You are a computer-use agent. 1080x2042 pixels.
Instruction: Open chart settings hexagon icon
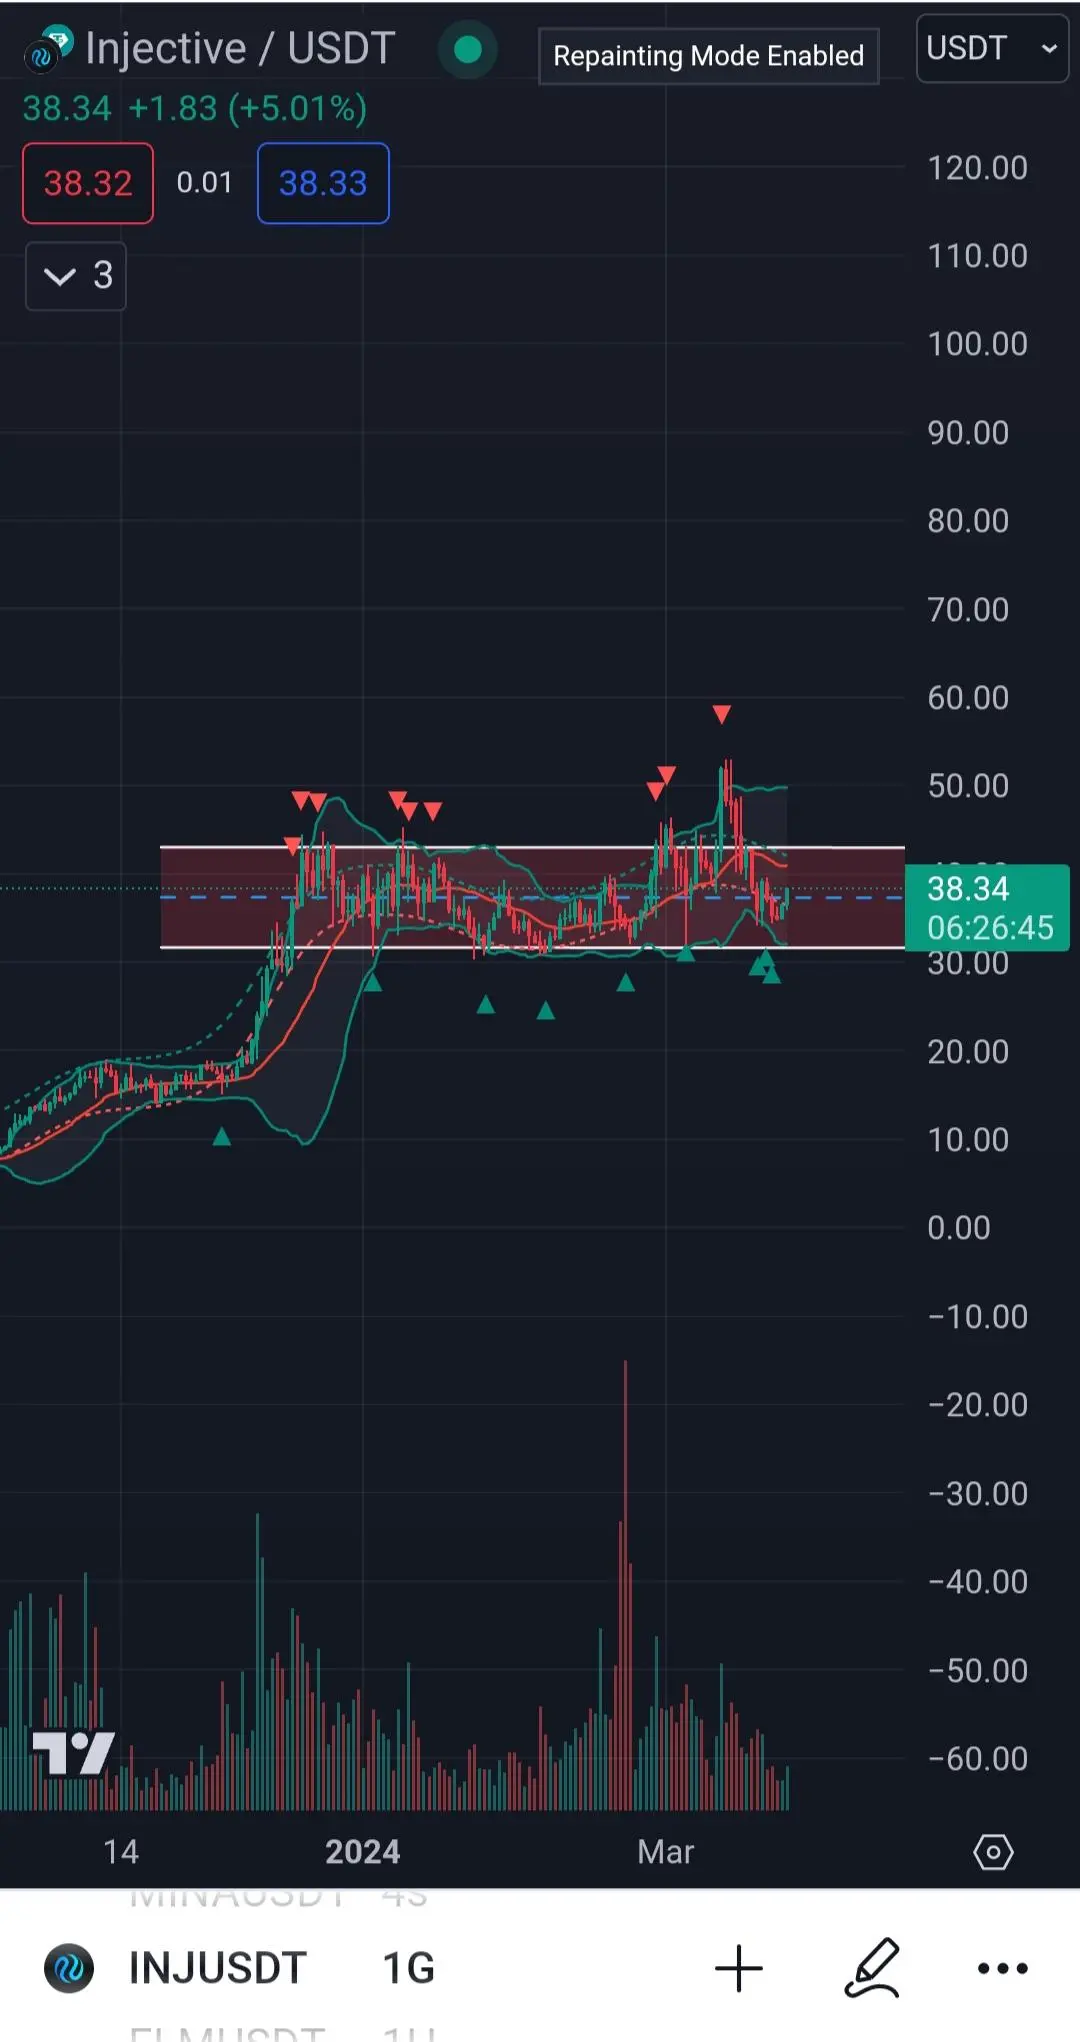coord(993,1852)
